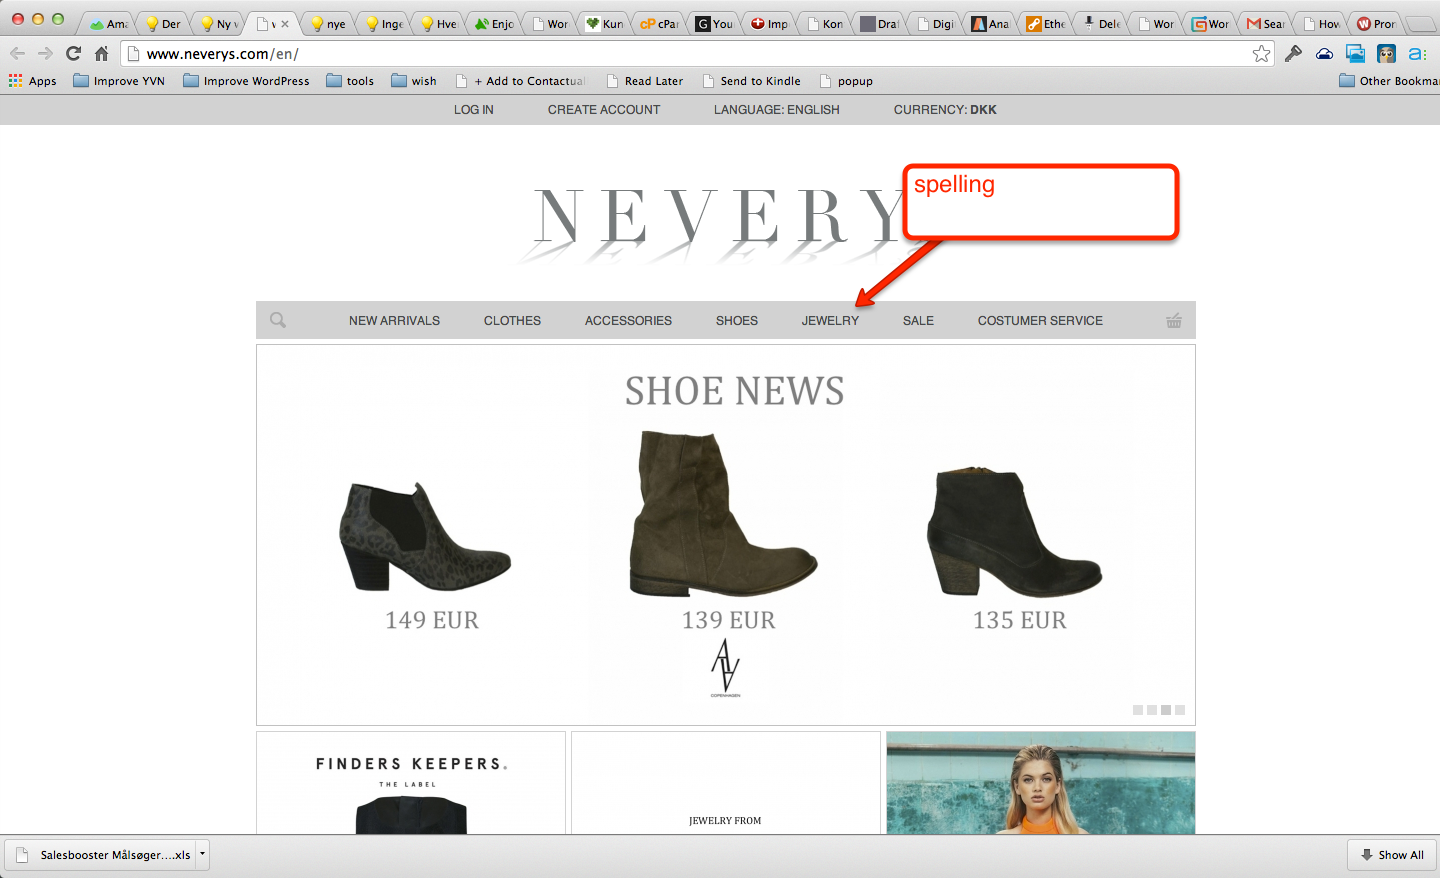
Task: Click the 139 EUR boot image
Action: coord(723,515)
